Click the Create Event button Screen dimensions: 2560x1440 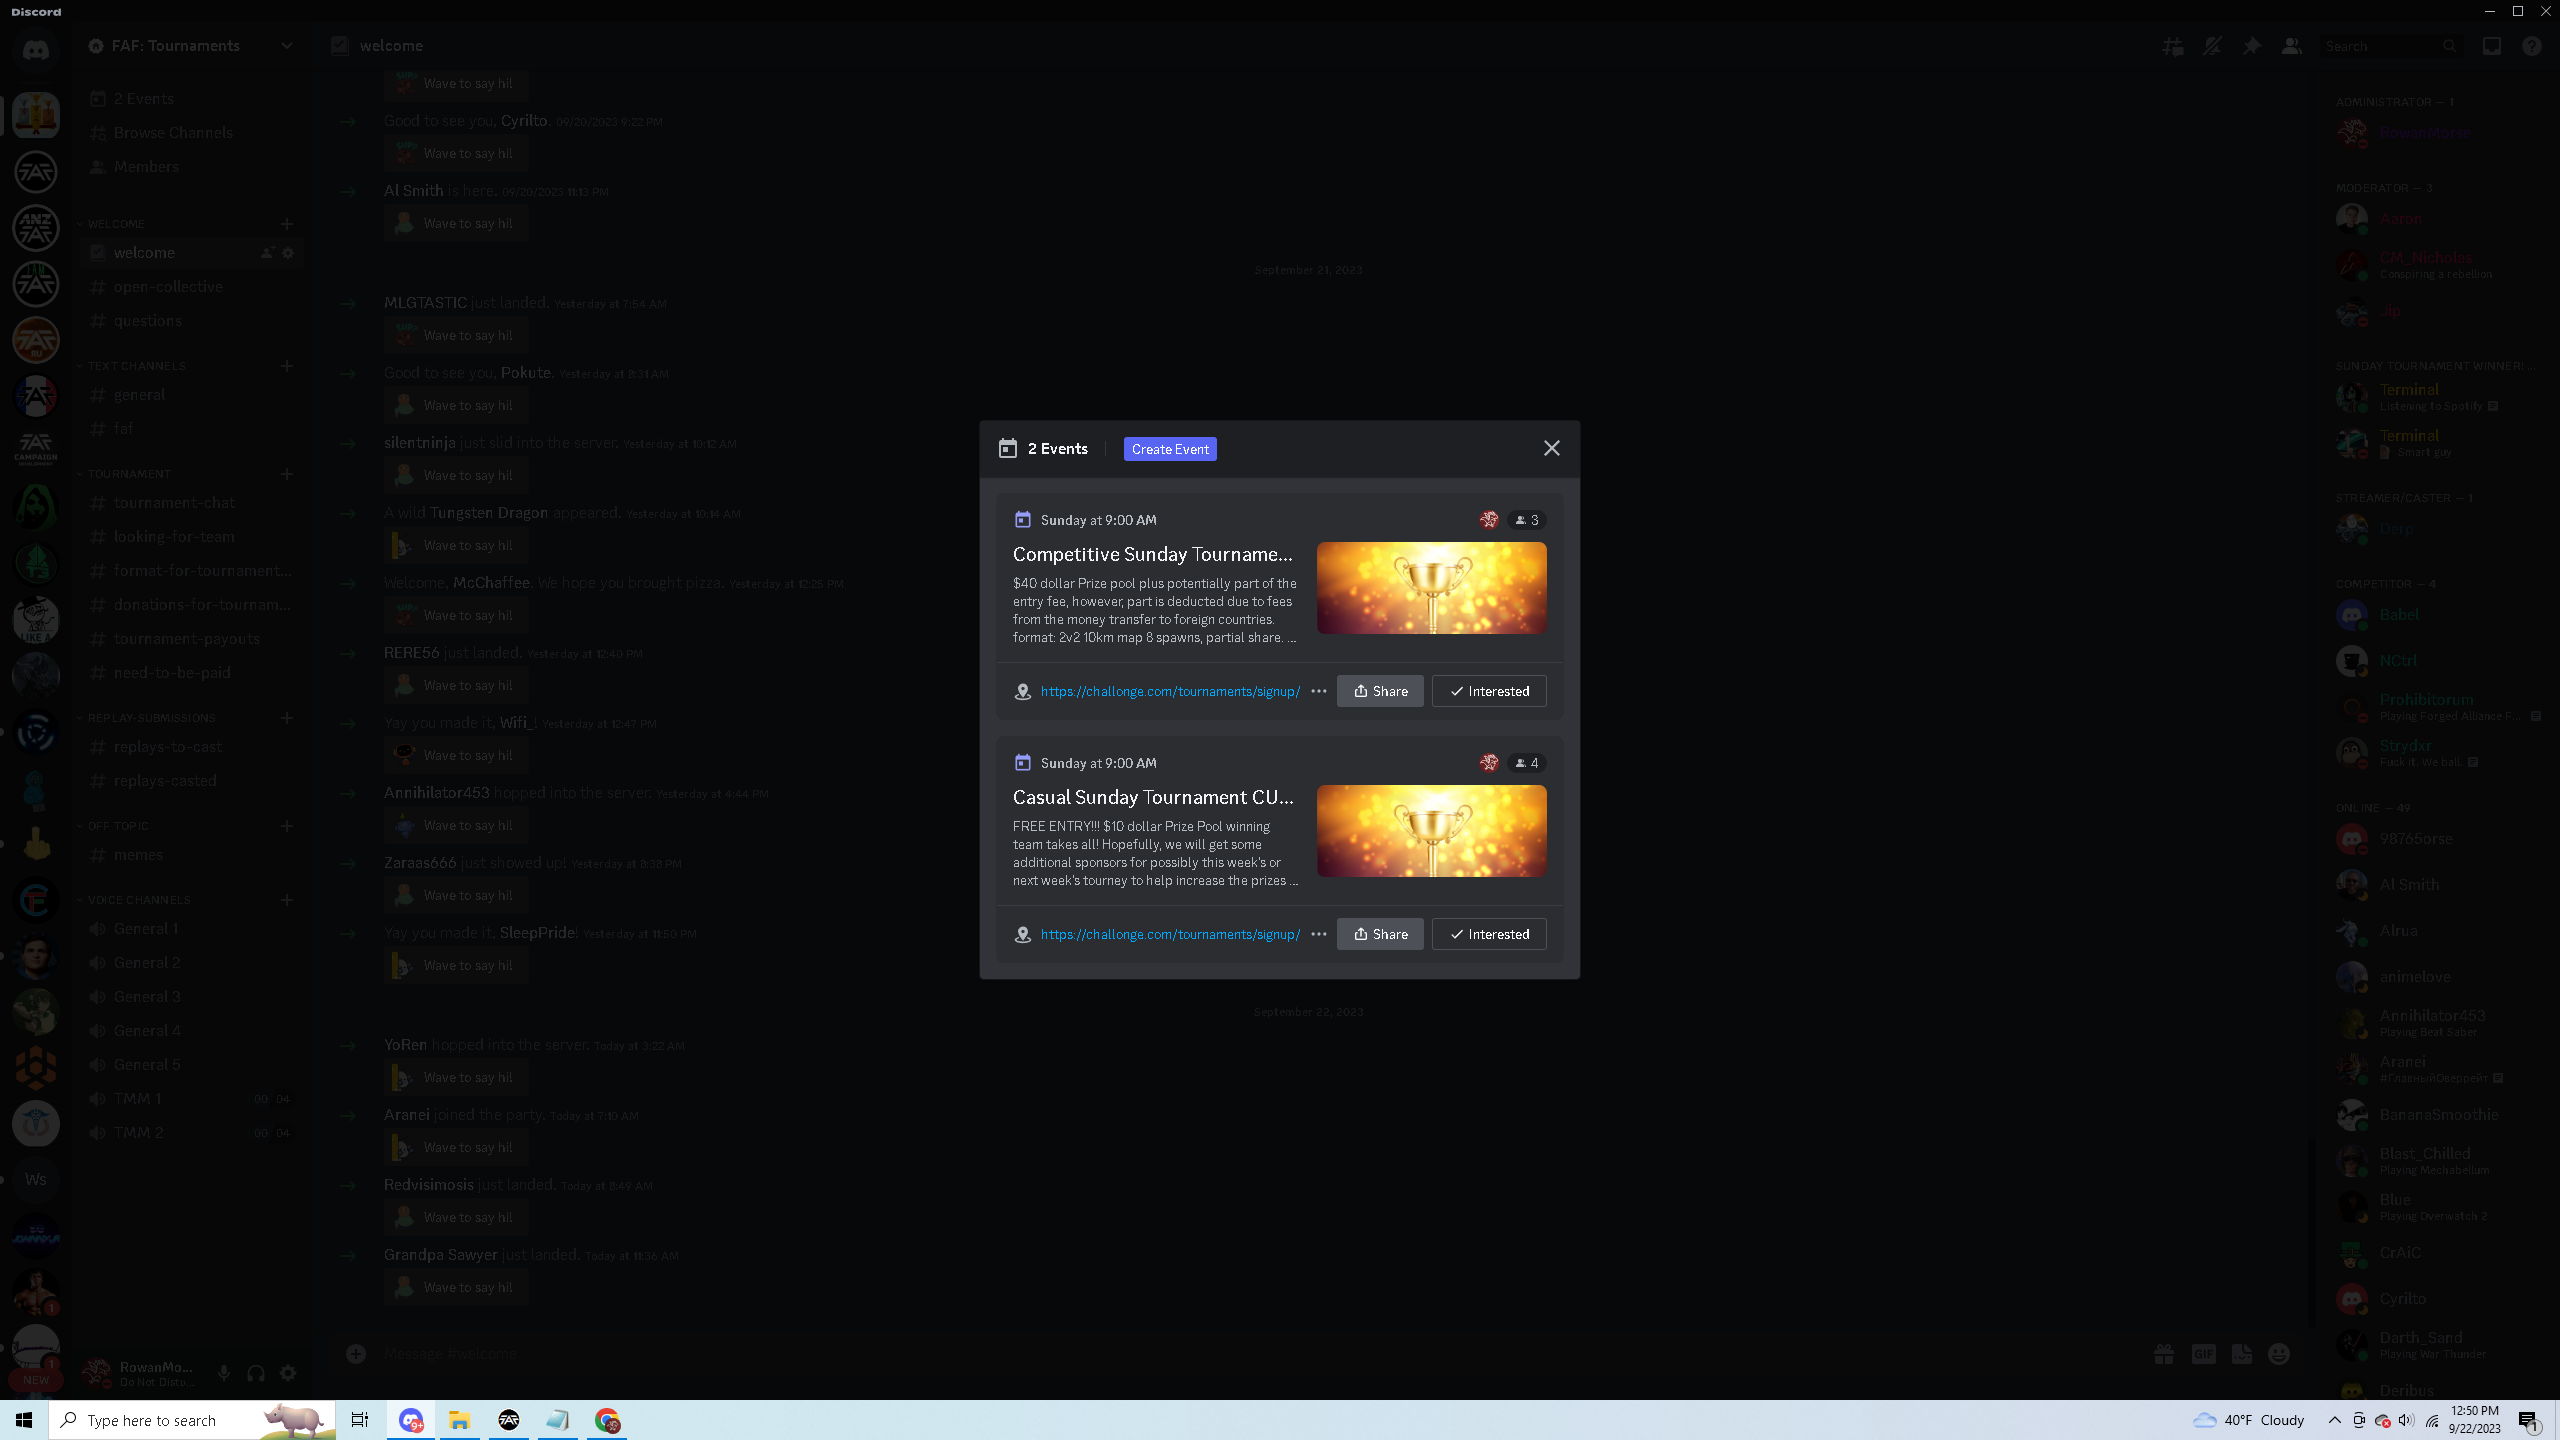1170,449
